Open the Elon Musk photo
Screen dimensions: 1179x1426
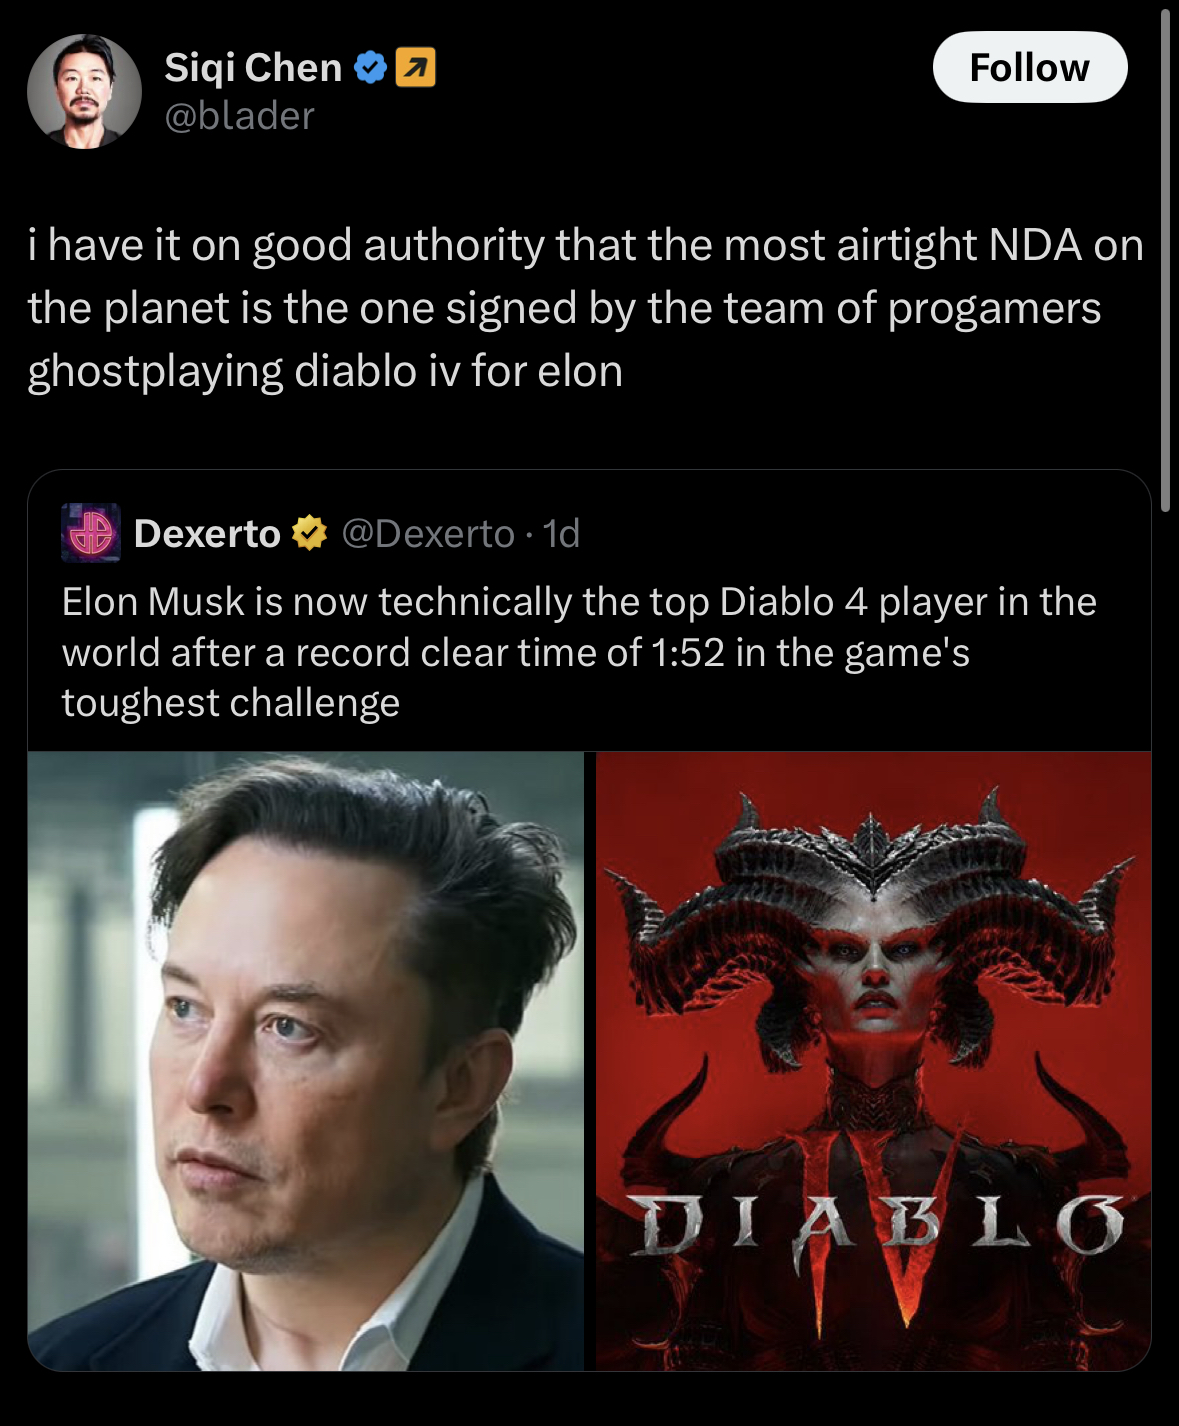click(x=306, y=1061)
